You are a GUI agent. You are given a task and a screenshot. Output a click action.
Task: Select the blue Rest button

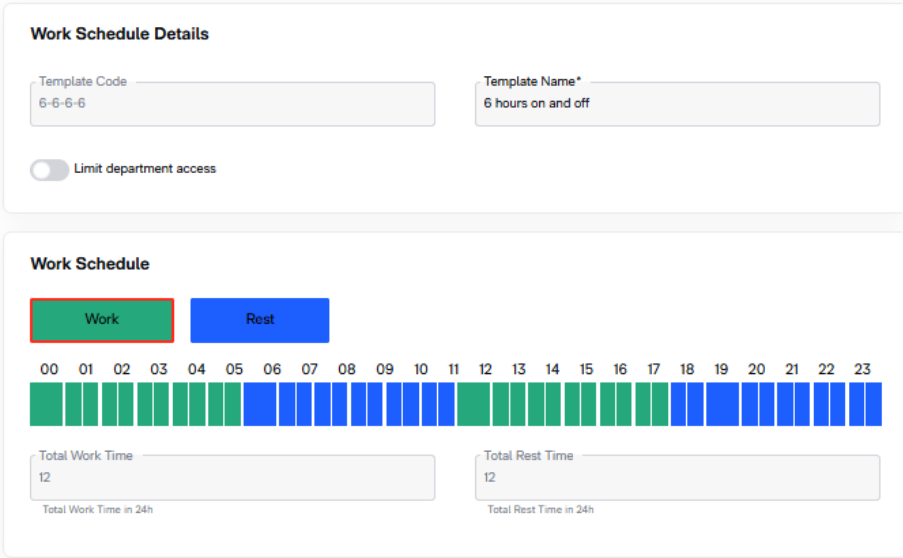[x=260, y=320]
